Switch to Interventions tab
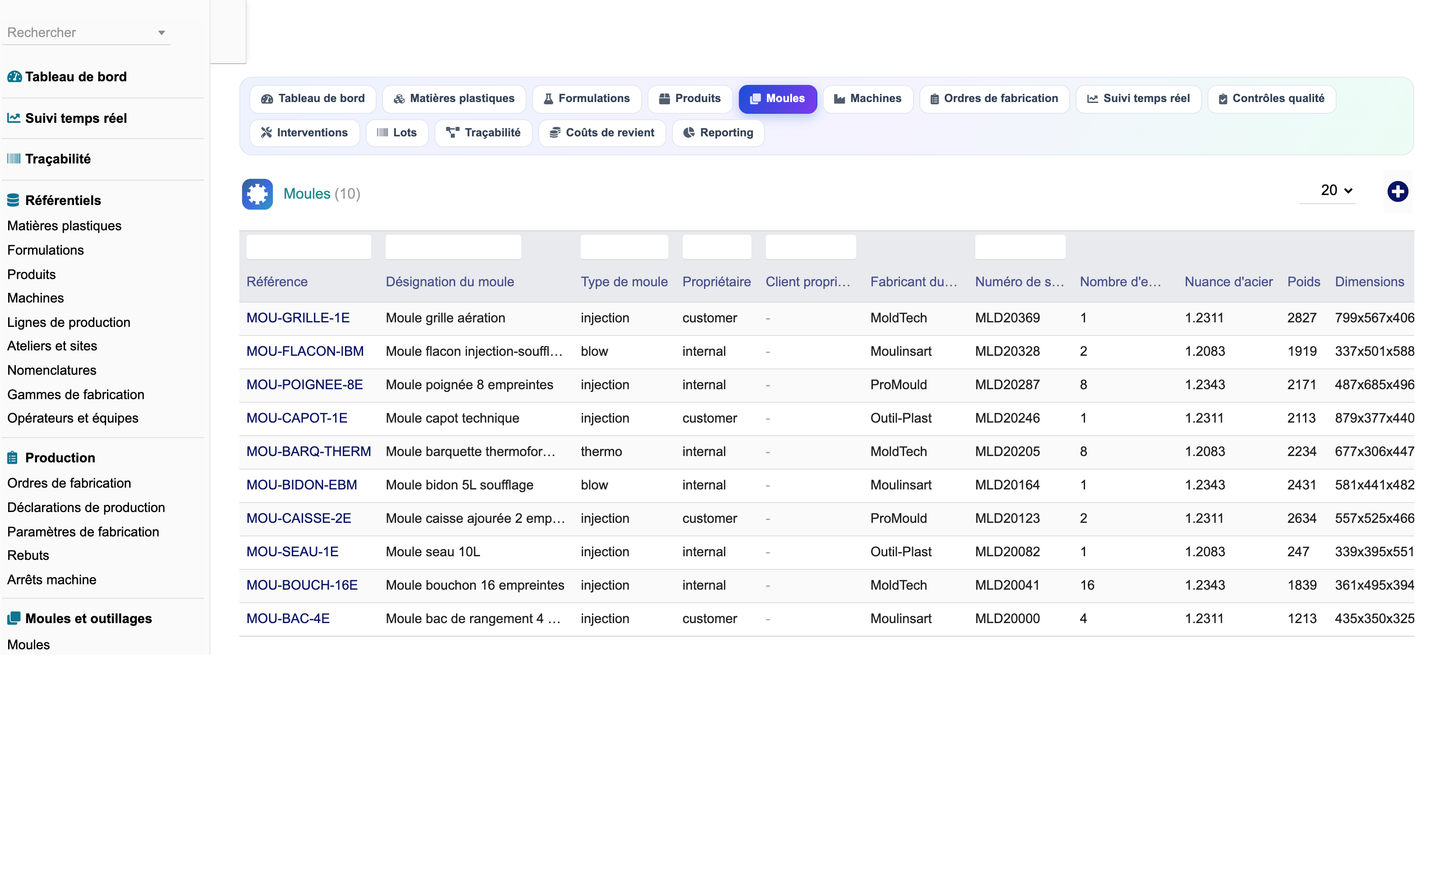The width and height of the screenshot is (1445, 894). pos(304,133)
